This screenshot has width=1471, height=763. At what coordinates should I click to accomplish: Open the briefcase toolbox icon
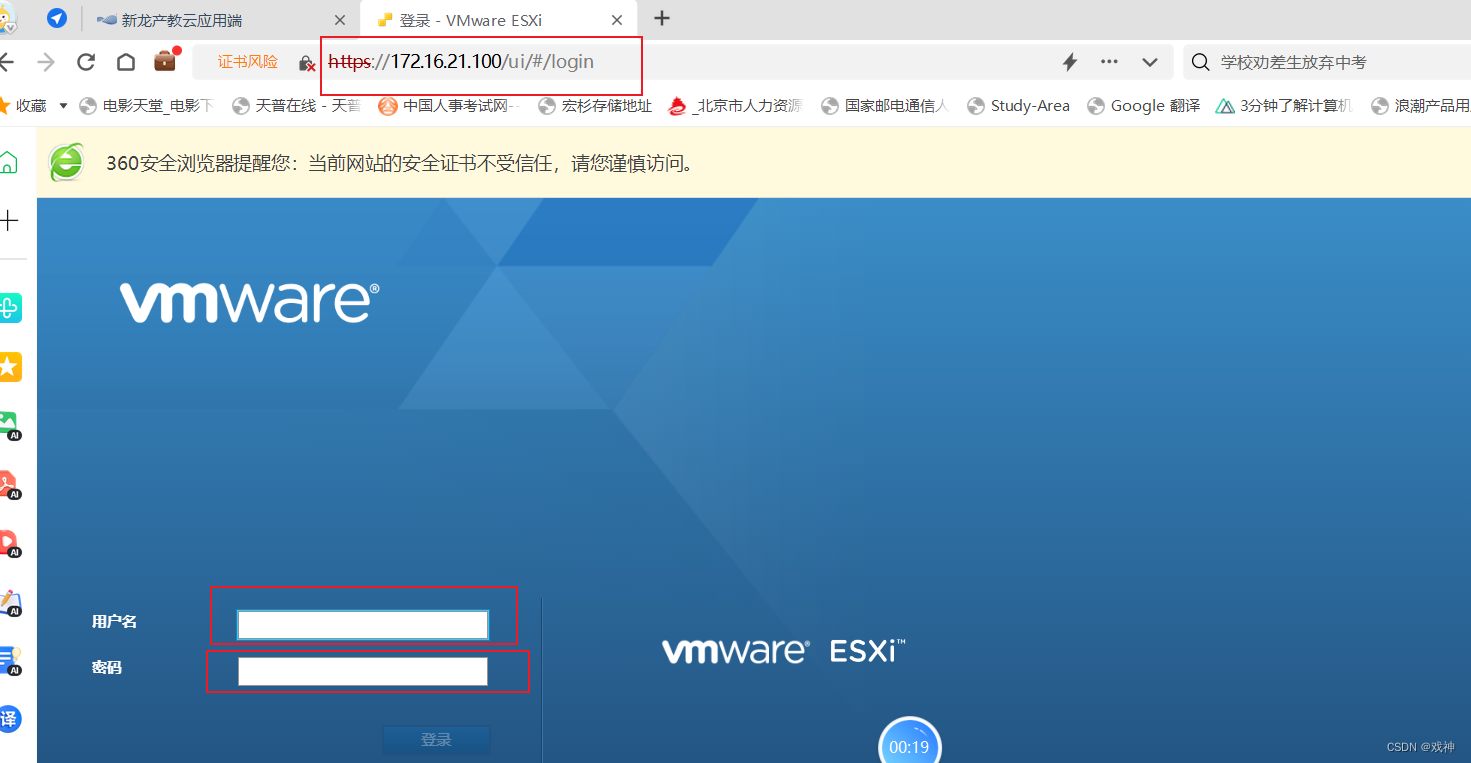tap(166, 61)
